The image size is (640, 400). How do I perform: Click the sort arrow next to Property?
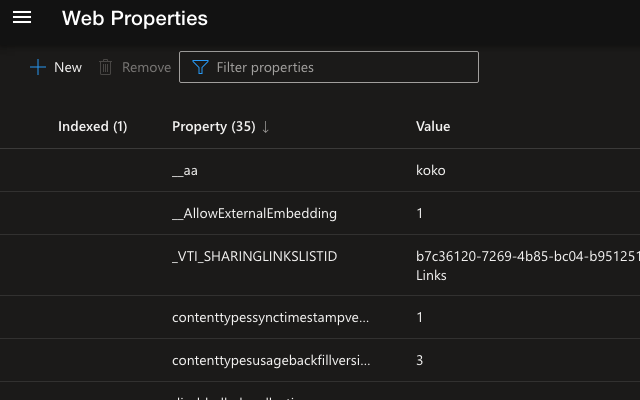(x=265, y=127)
